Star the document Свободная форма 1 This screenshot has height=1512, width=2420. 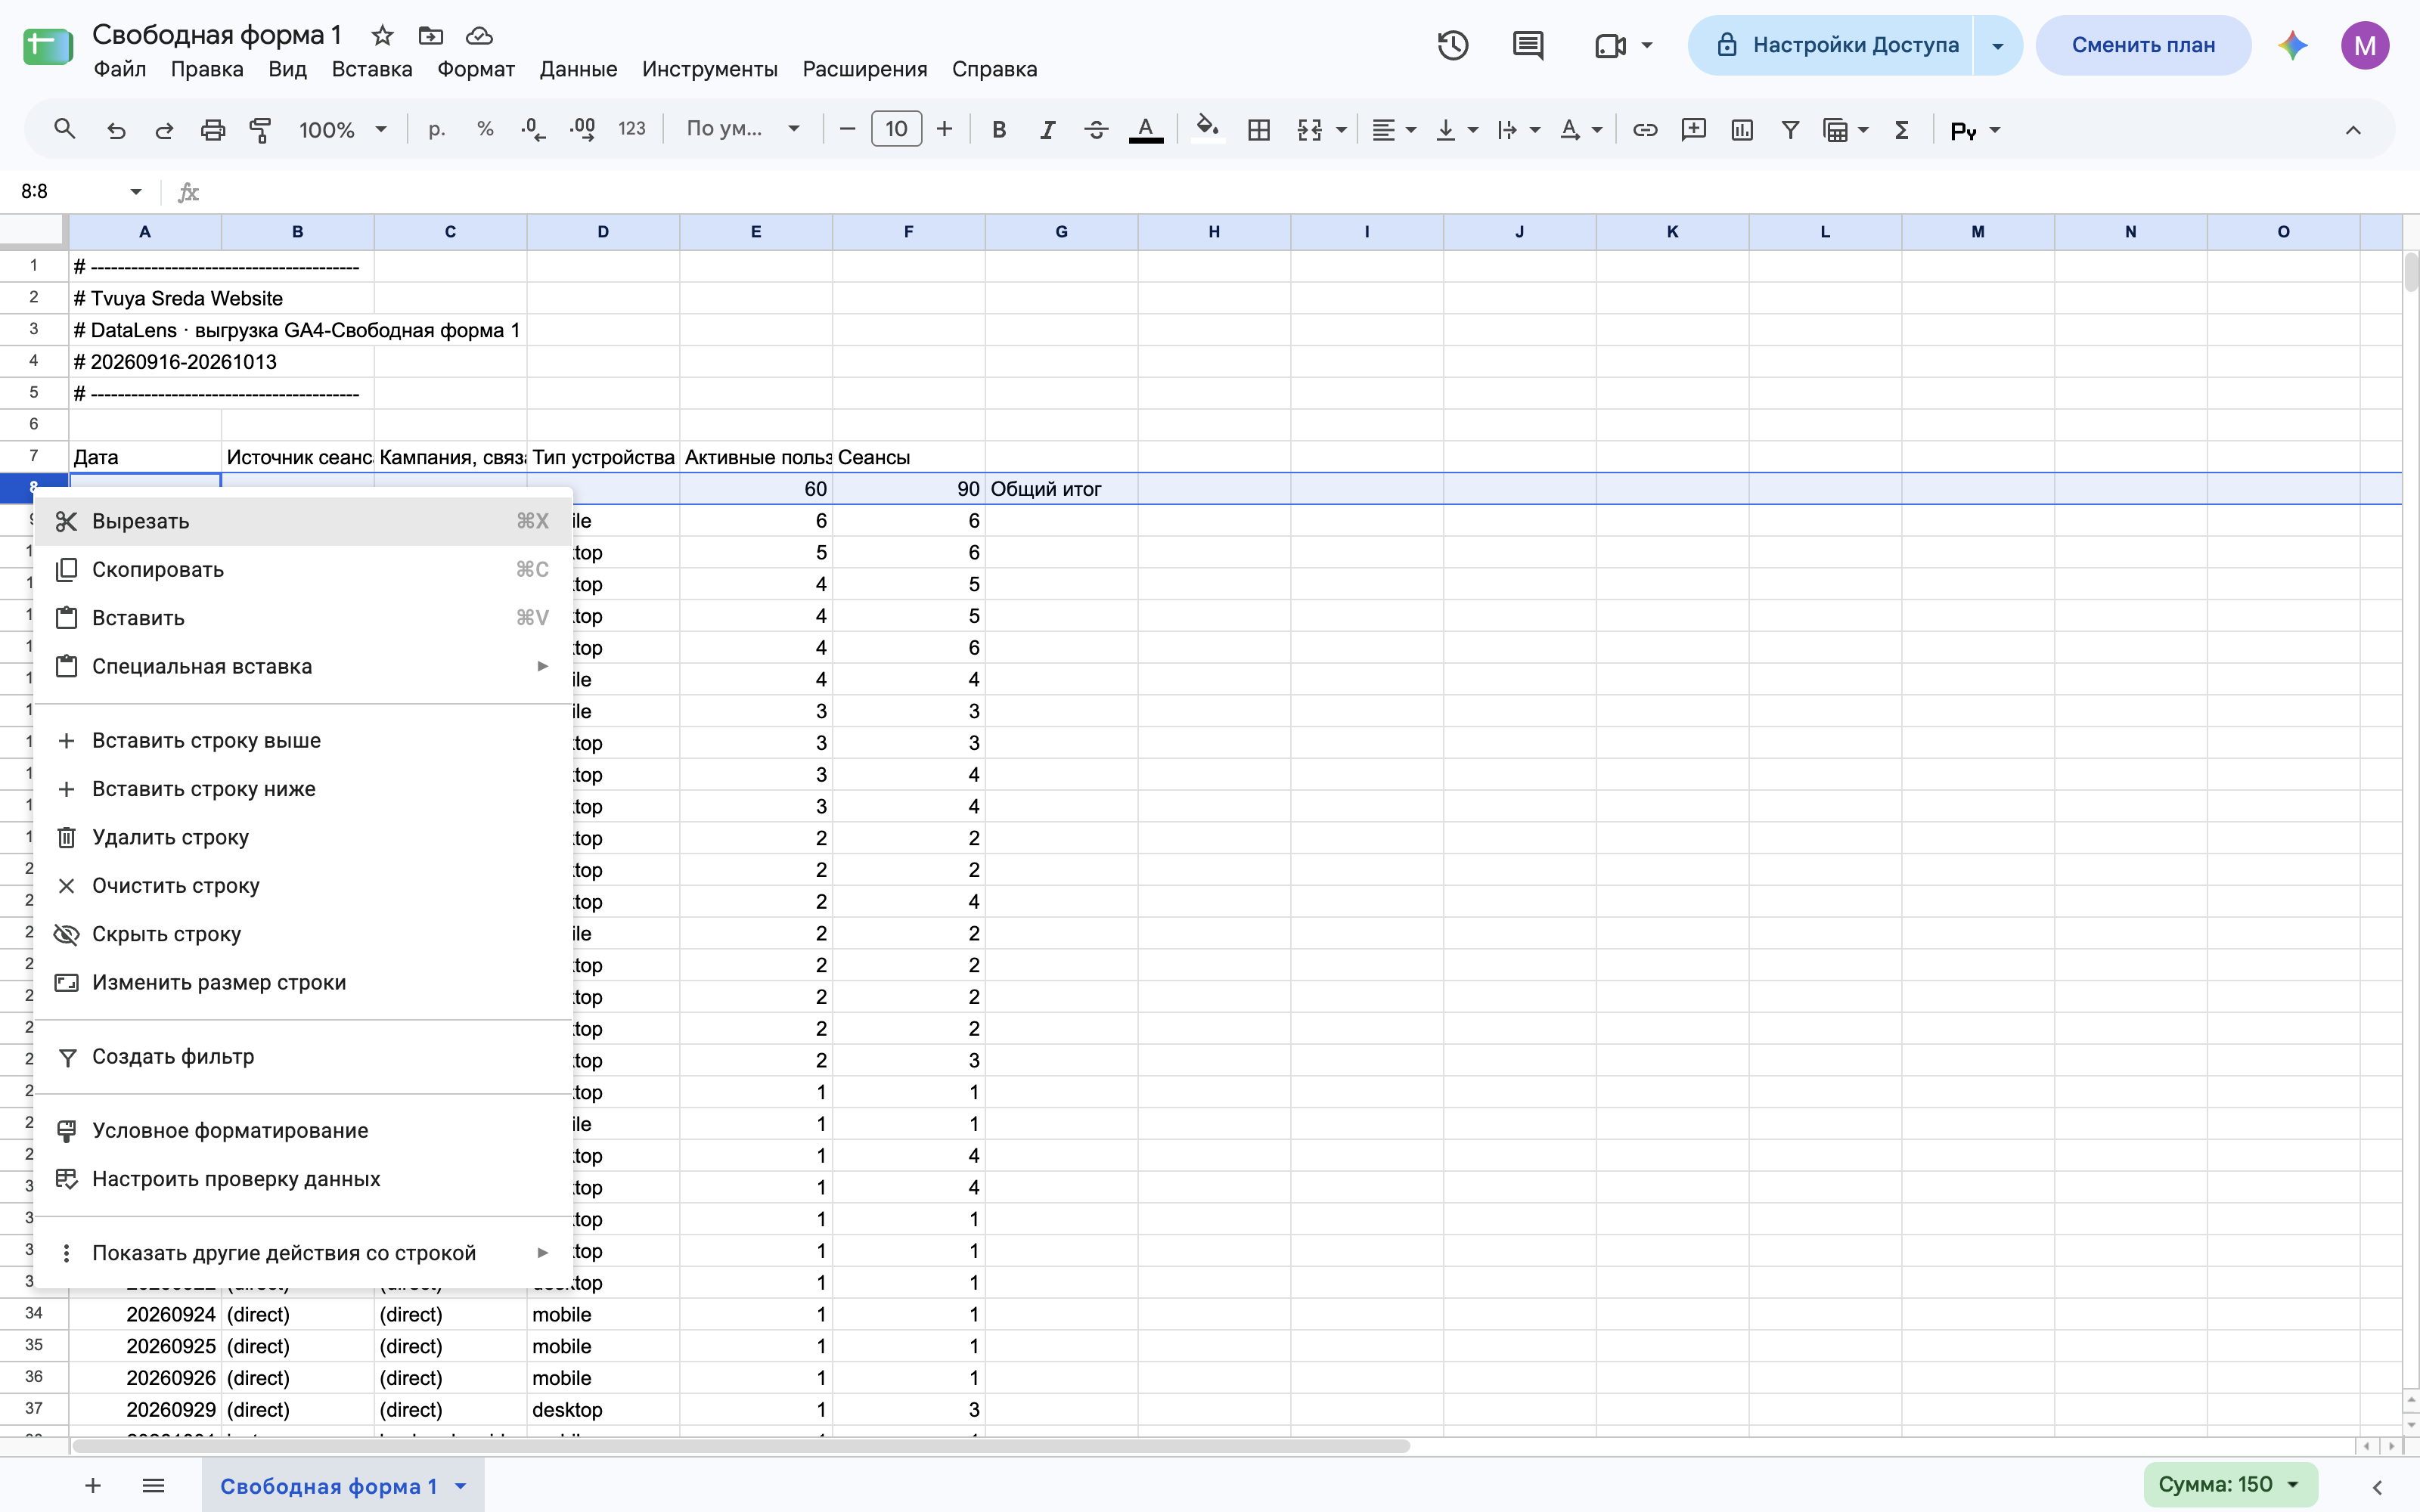(x=382, y=36)
